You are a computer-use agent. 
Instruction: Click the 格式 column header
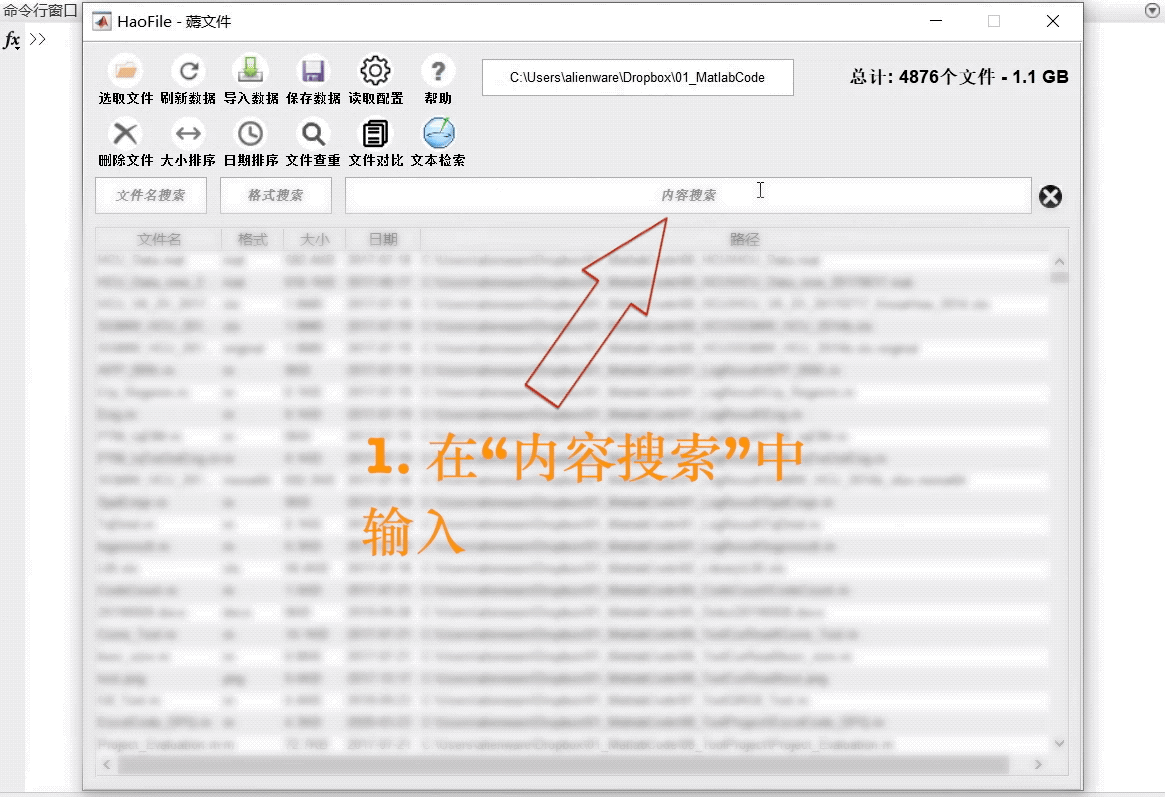(253, 239)
